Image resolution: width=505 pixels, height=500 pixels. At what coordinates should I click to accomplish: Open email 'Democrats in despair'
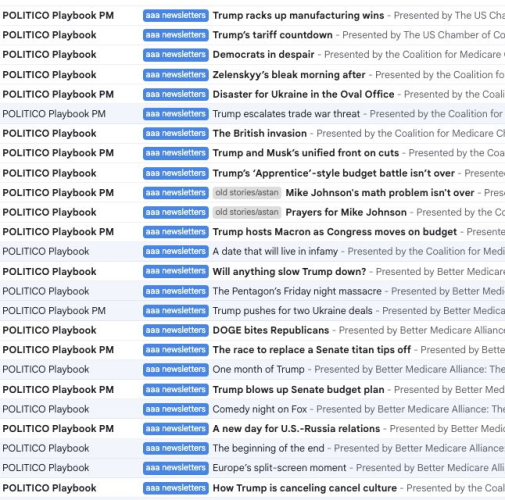point(263,55)
